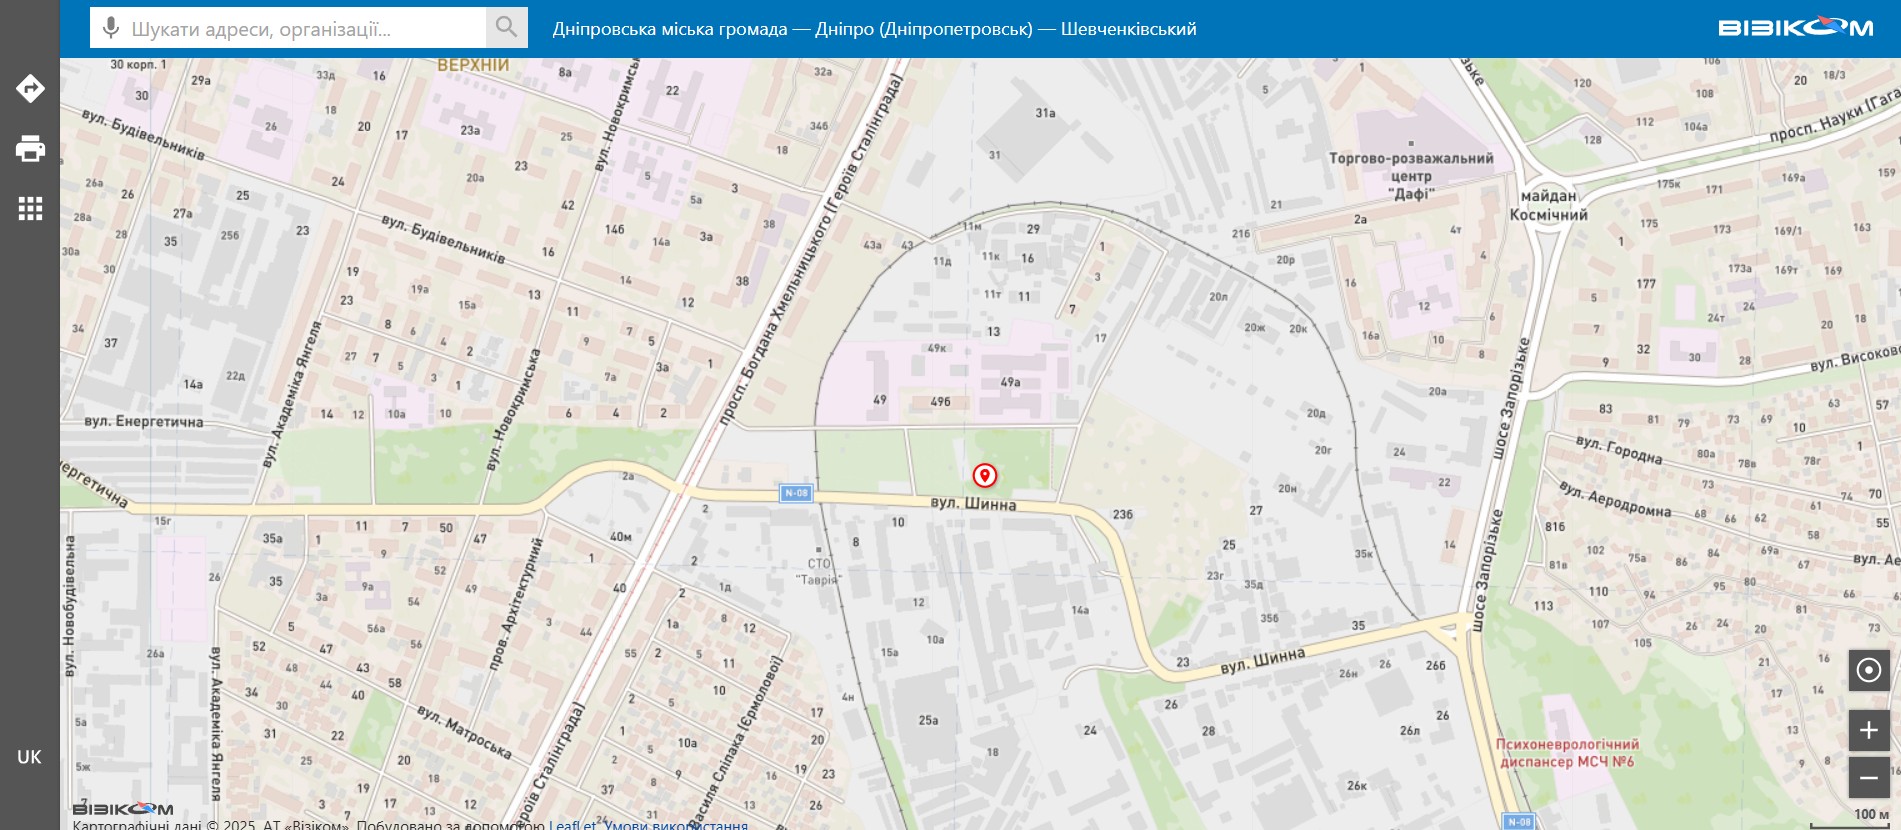Click the bottom-left Visicom watermark logo link
This screenshot has height=830, width=1901.
coord(123,808)
